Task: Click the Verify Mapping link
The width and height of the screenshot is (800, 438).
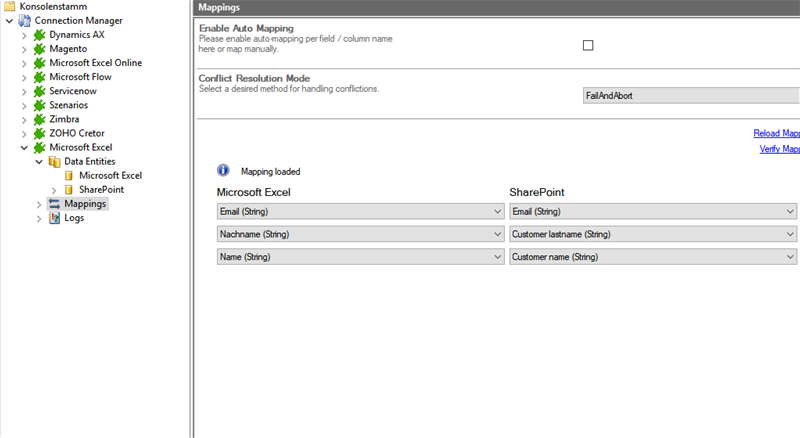Action: coord(779,149)
